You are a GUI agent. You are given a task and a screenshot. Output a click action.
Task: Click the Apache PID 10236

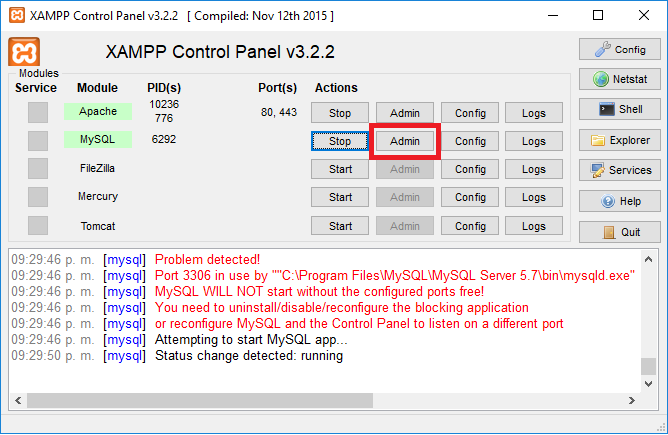(x=164, y=104)
